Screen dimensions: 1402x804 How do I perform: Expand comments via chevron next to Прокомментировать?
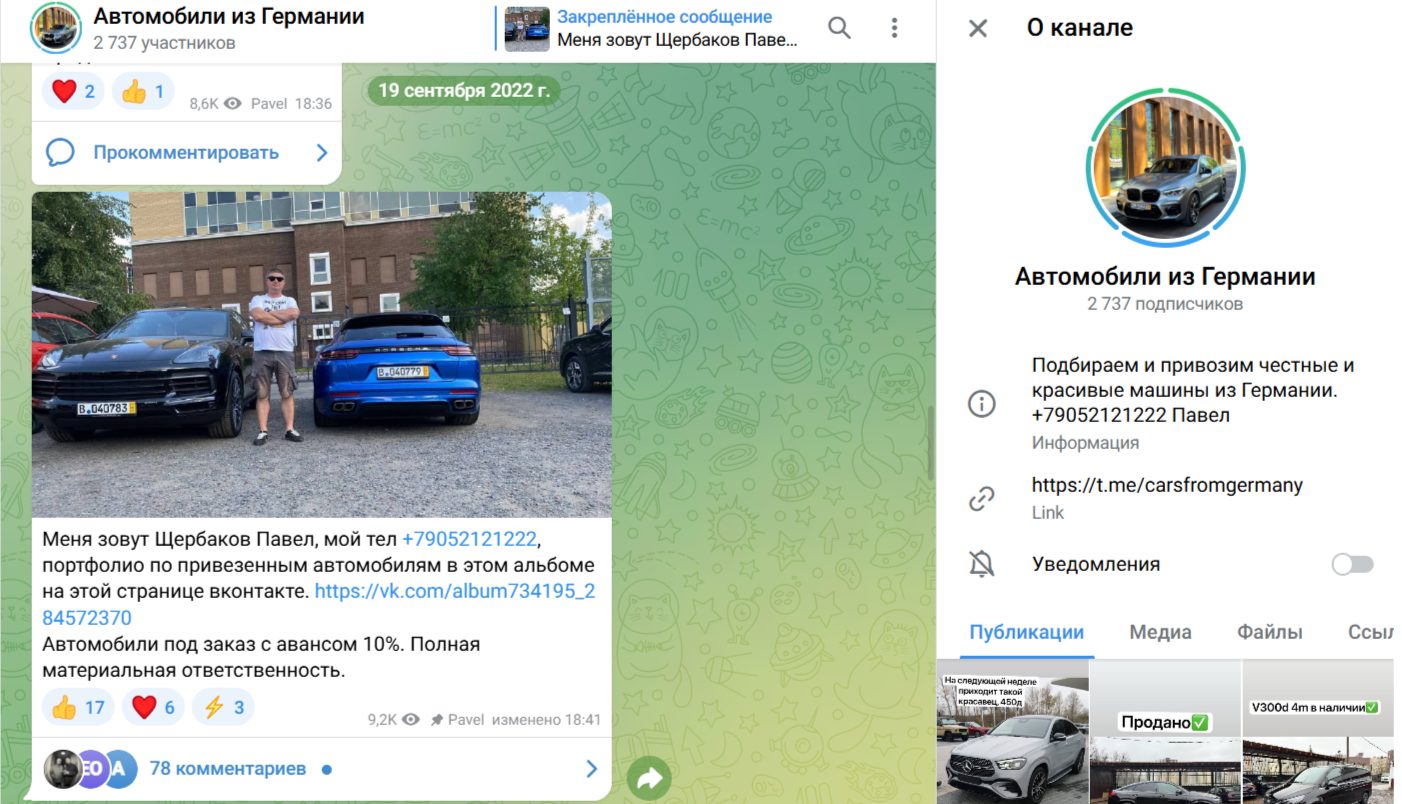(x=320, y=152)
